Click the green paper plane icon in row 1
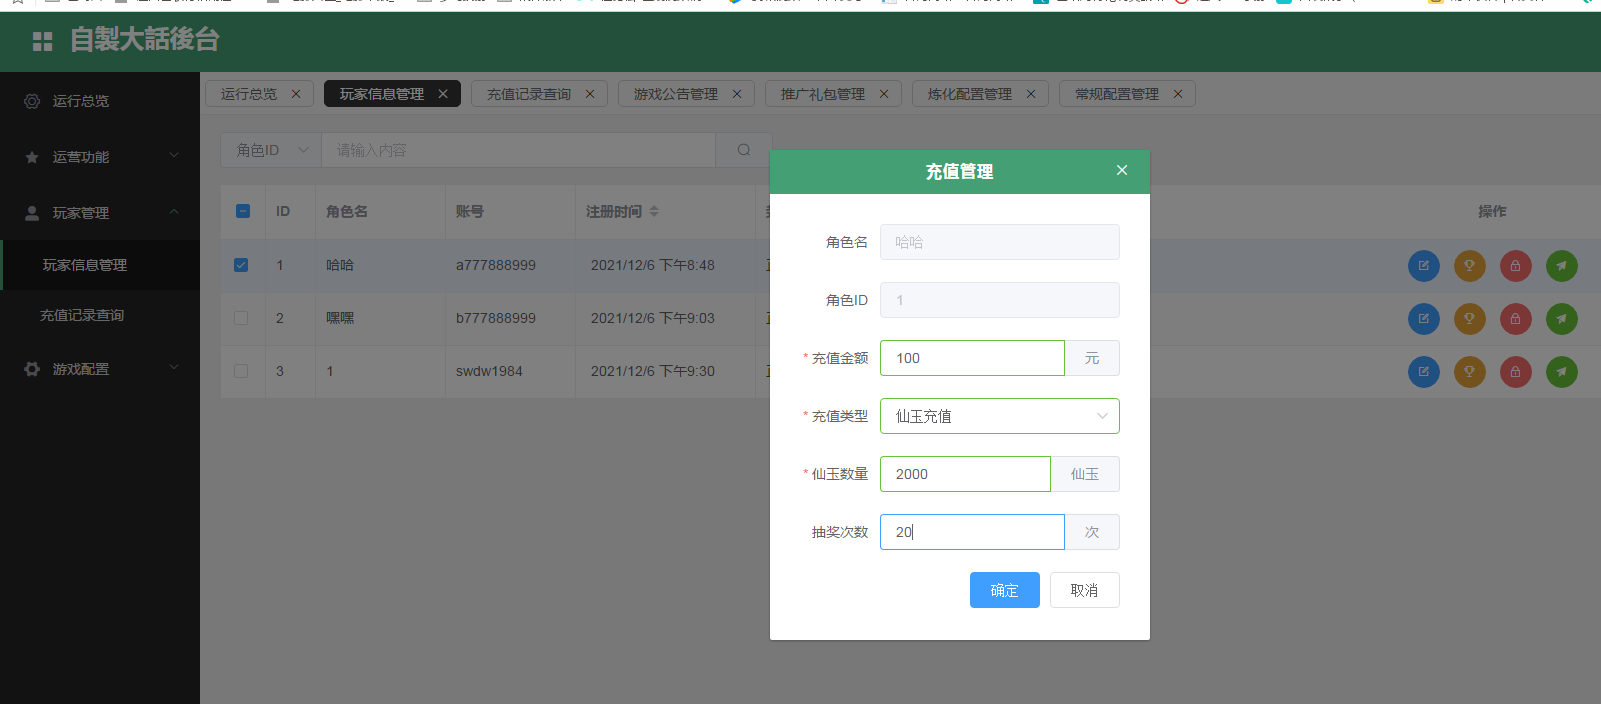This screenshot has width=1601, height=704. [1561, 266]
